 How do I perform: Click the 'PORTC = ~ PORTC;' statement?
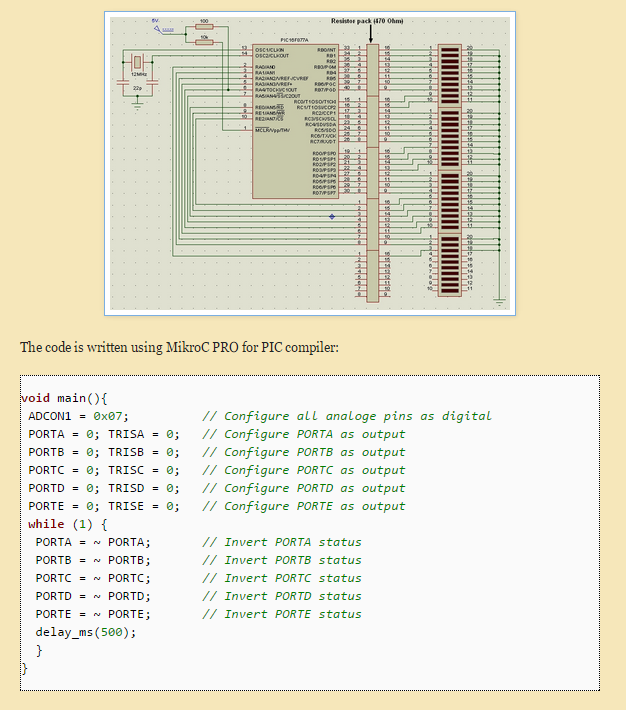tap(93, 579)
